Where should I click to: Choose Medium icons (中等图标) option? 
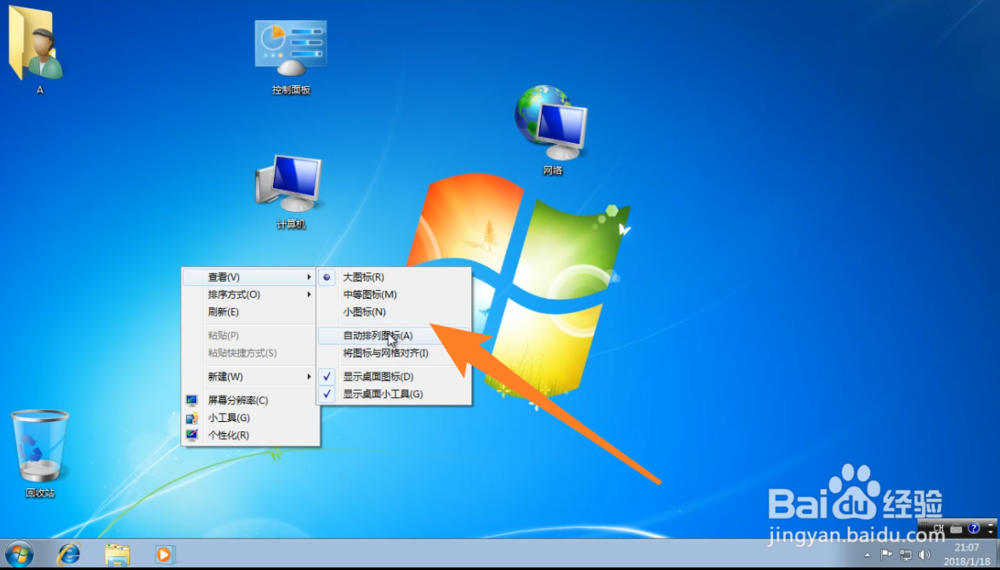tap(394, 295)
